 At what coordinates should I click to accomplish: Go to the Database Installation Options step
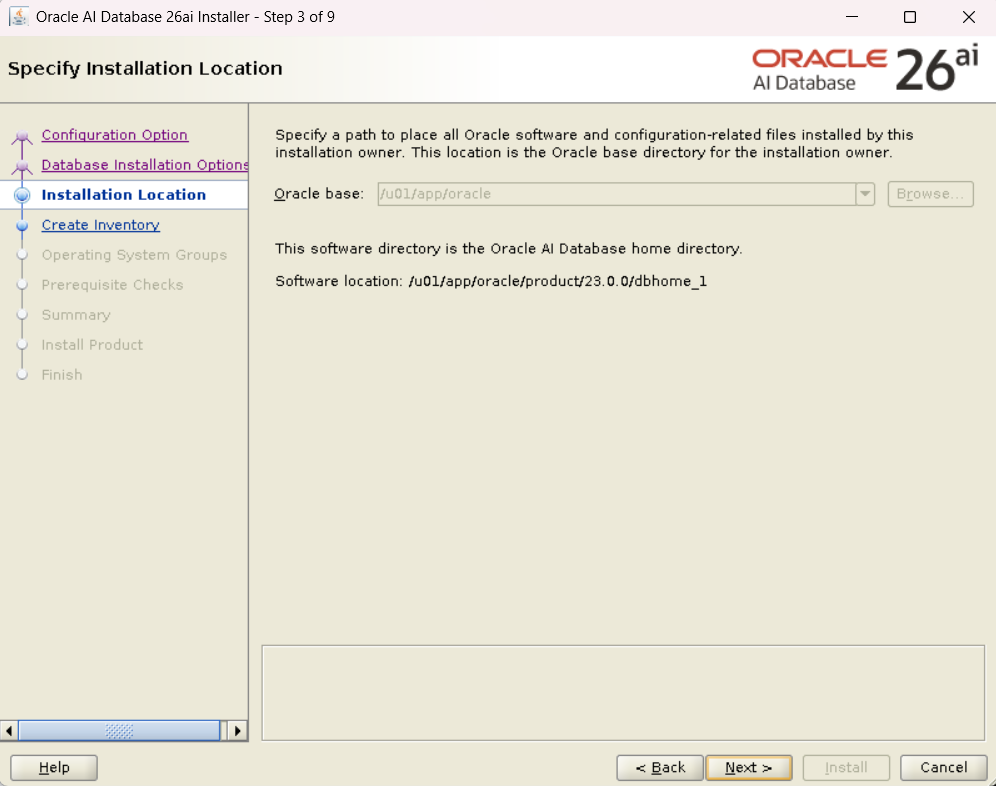pos(144,165)
